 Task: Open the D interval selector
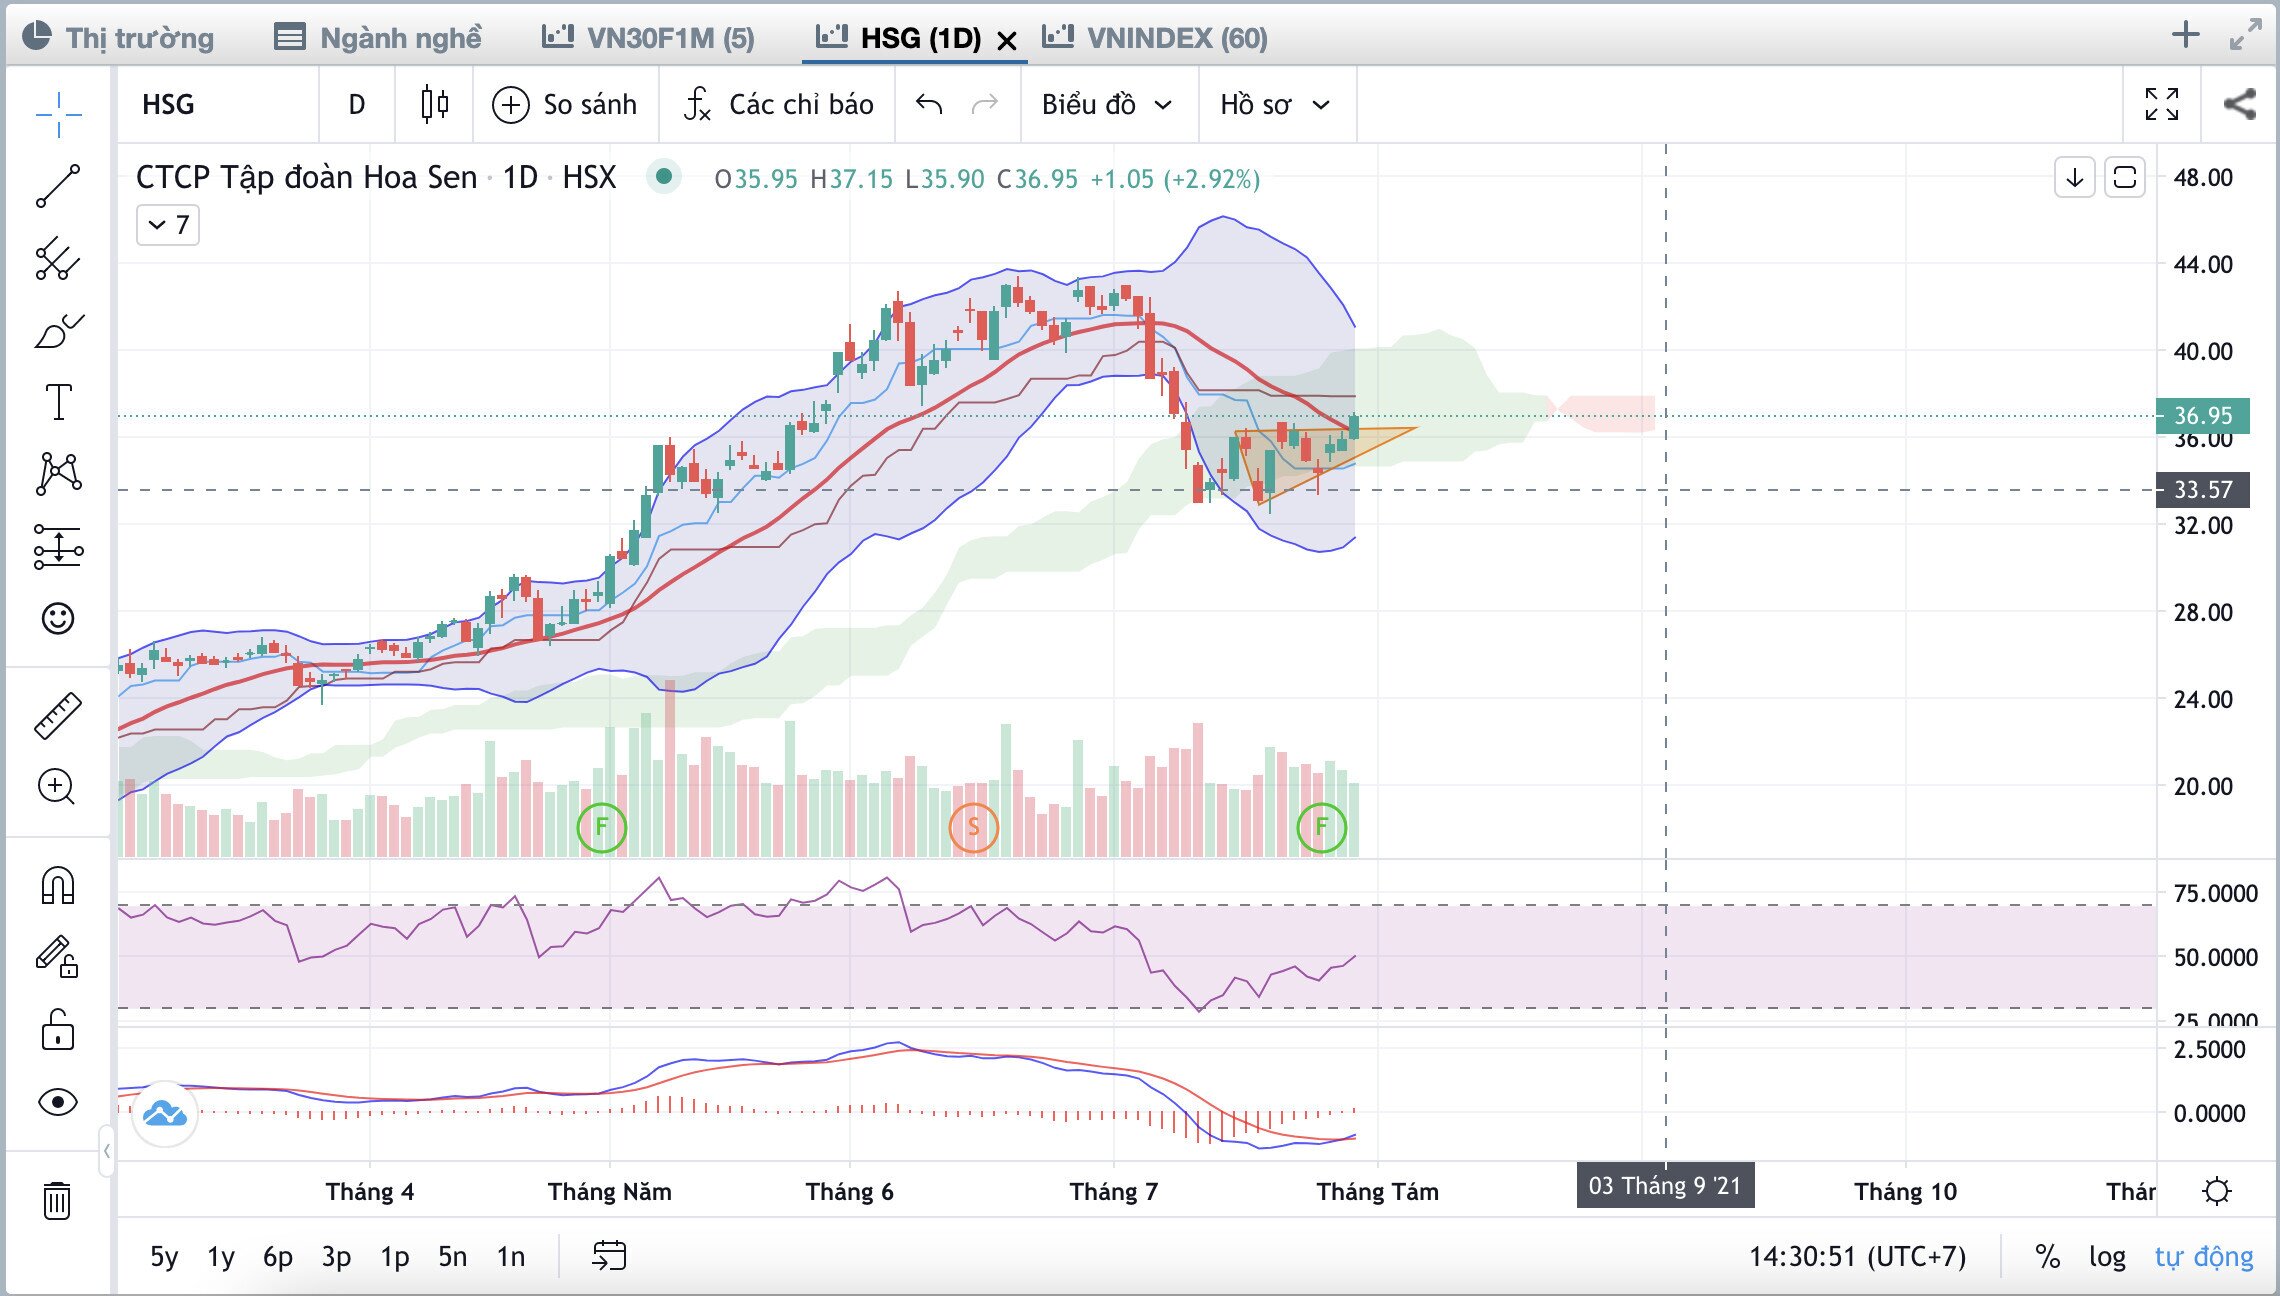tap(357, 104)
